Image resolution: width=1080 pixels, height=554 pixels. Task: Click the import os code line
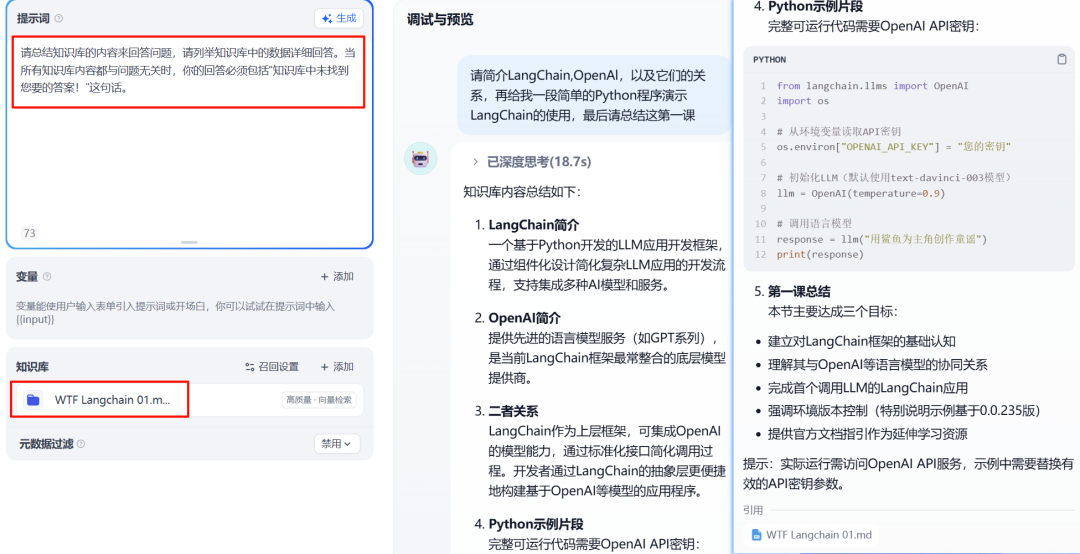tap(802, 101)
